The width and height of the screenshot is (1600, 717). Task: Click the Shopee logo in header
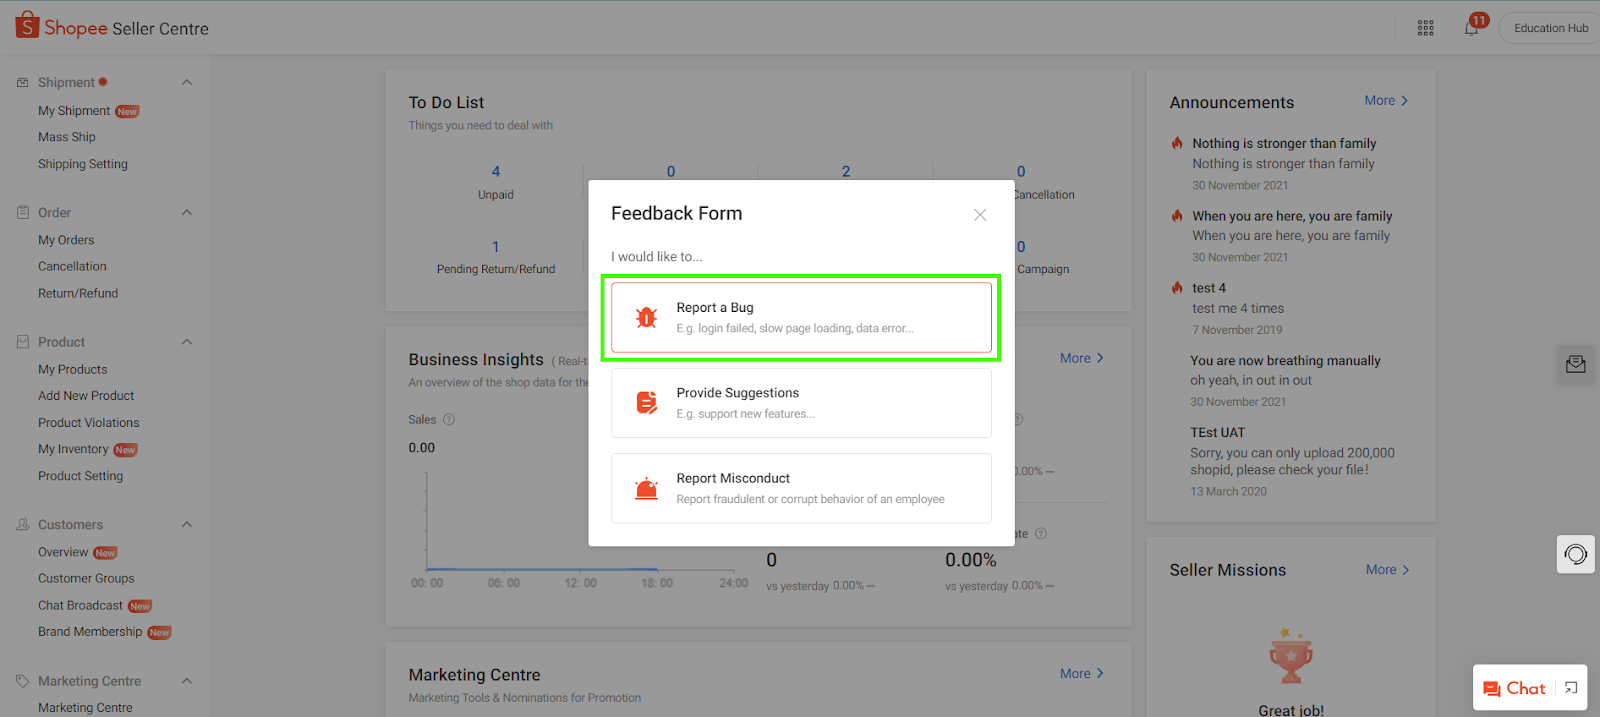click(28, 26)
